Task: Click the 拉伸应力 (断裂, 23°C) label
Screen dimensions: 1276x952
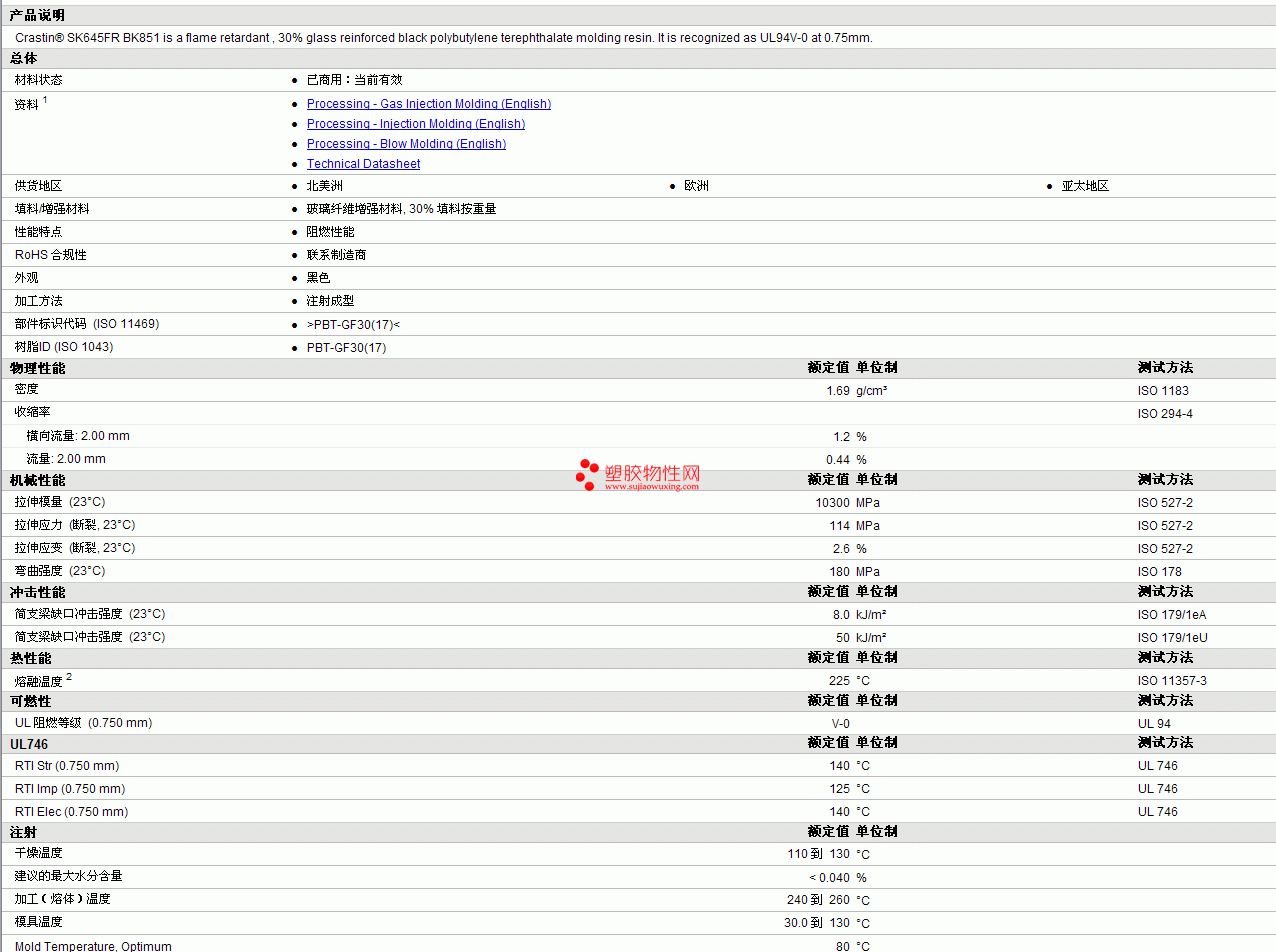Action: 75,525
